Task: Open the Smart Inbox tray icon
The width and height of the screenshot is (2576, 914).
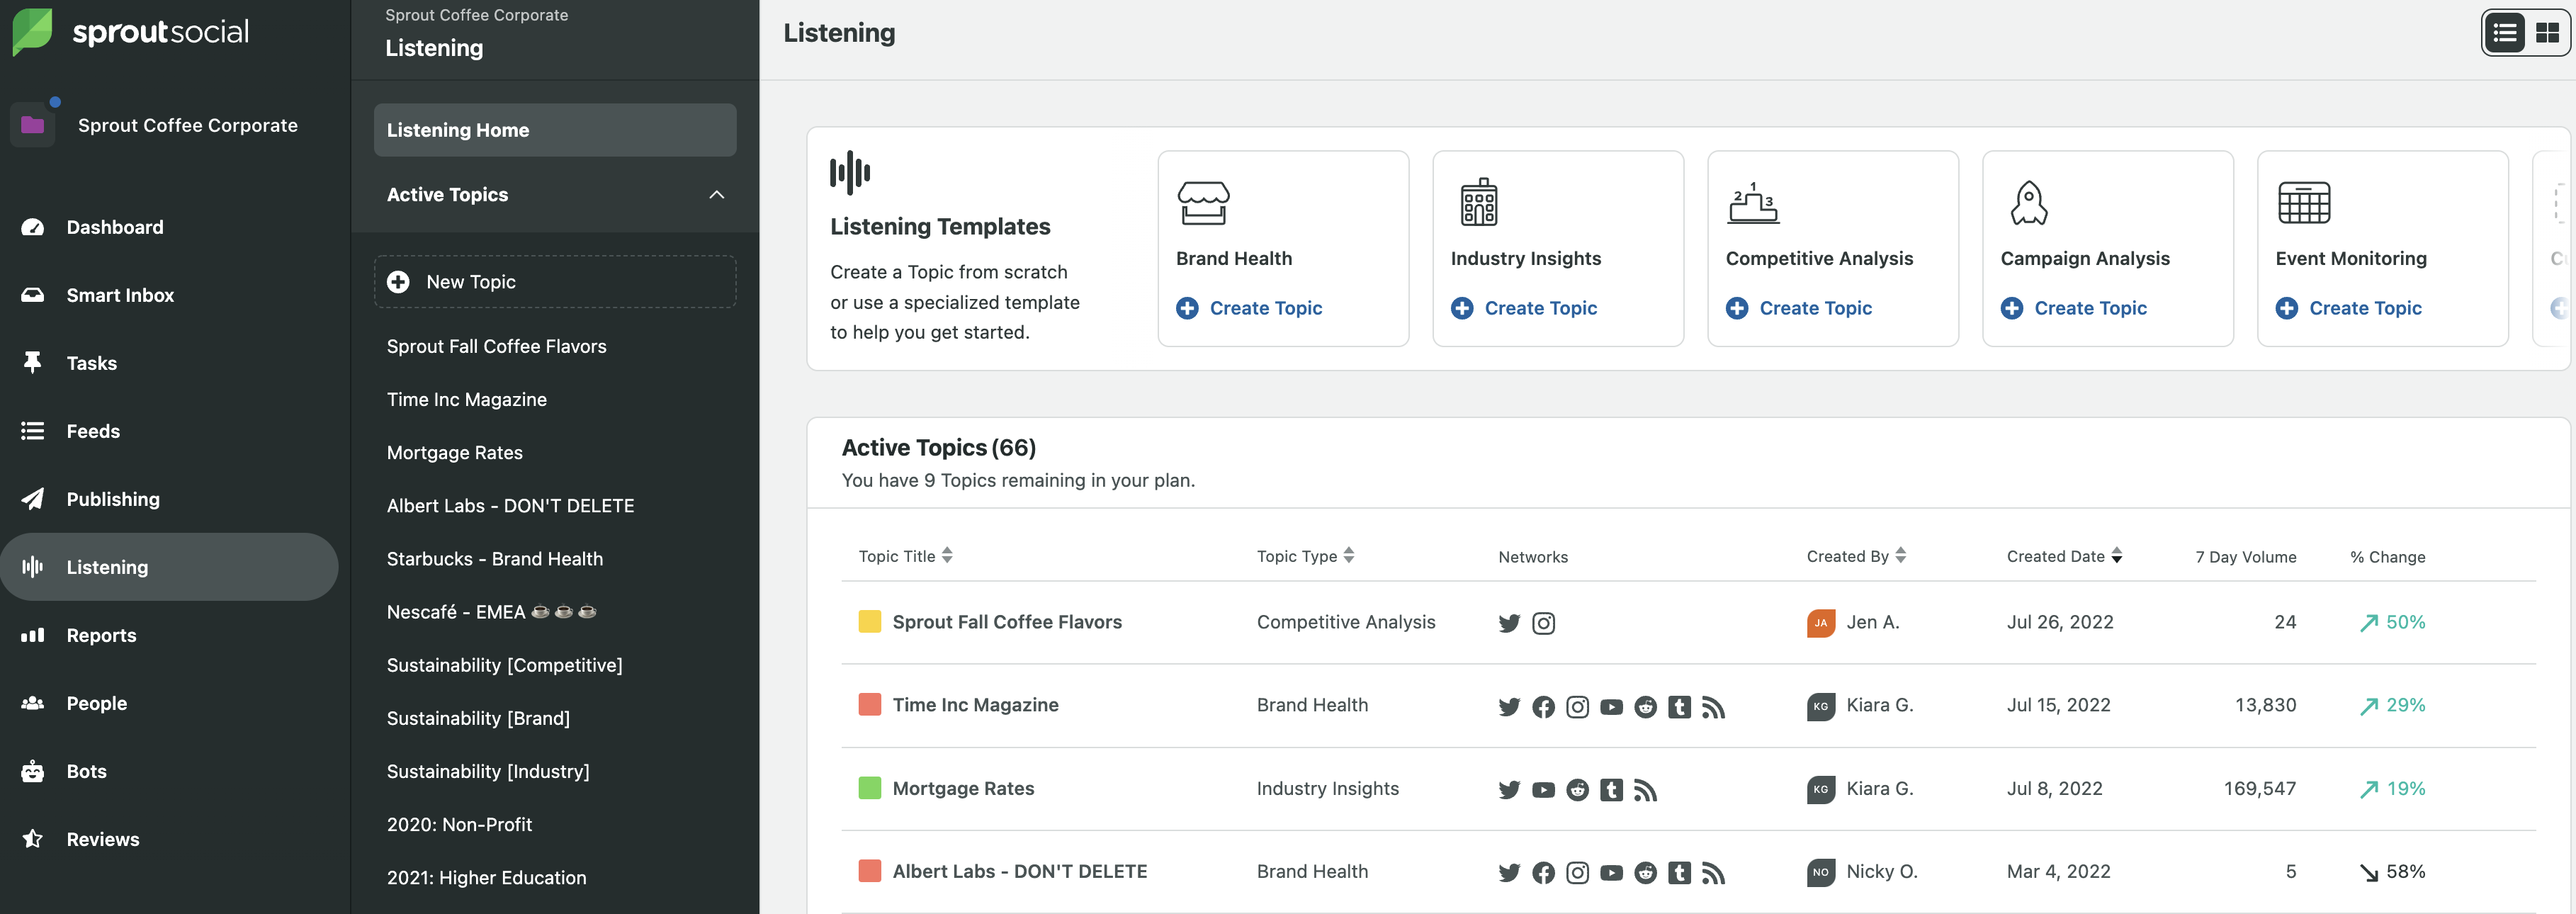Action: [33, 295]
